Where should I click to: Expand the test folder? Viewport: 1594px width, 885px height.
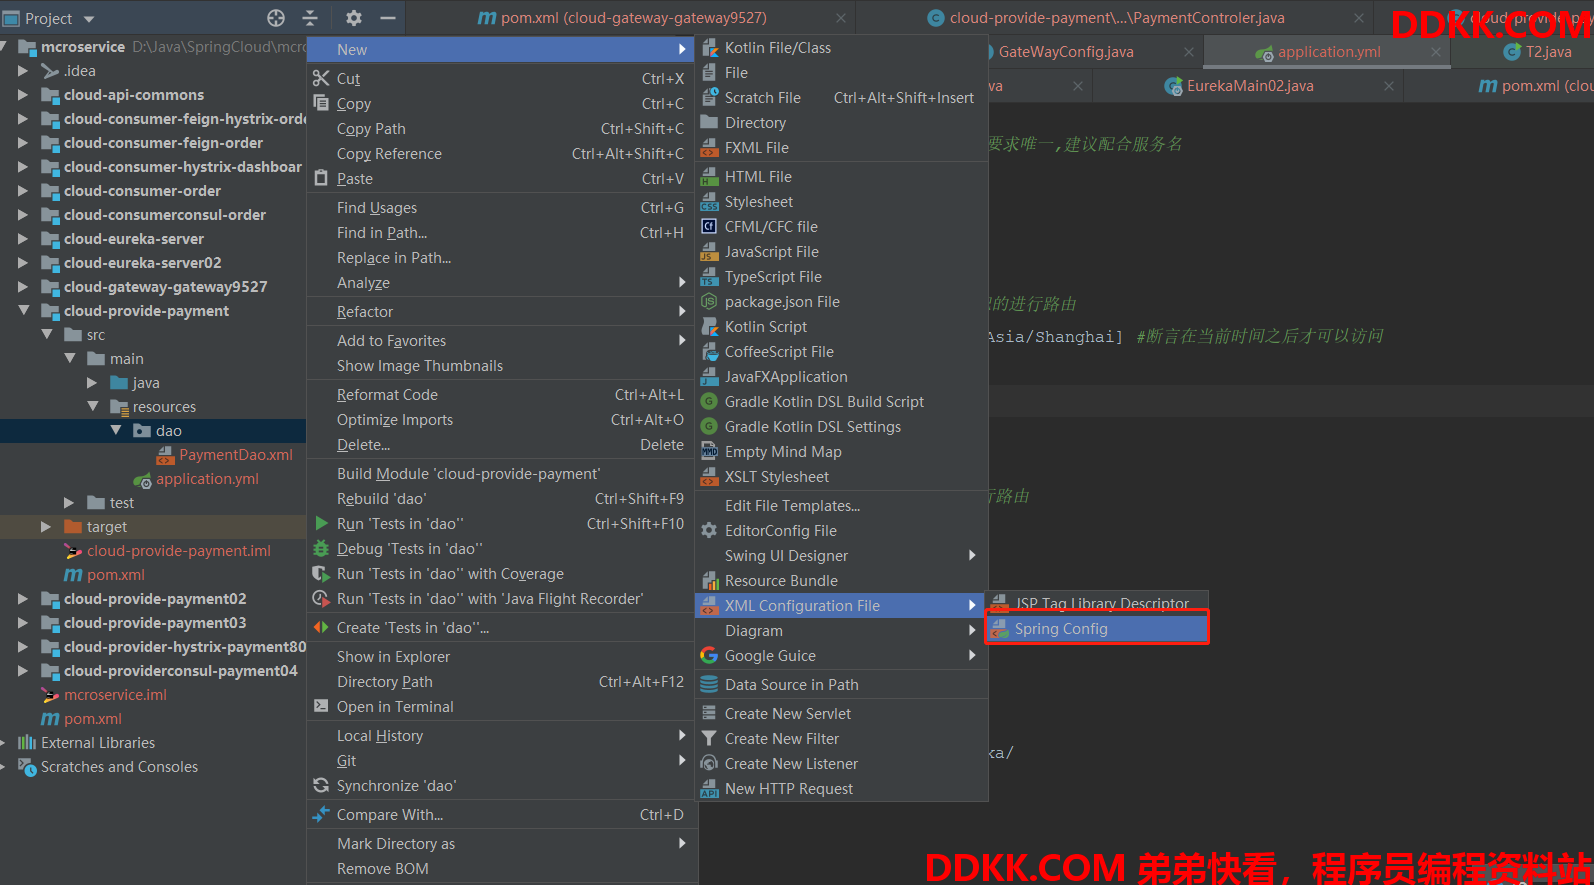(69, 503)
